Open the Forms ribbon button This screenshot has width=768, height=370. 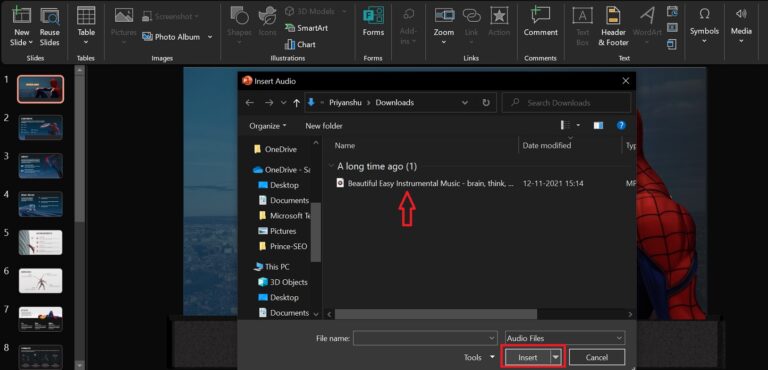[373, 22]
